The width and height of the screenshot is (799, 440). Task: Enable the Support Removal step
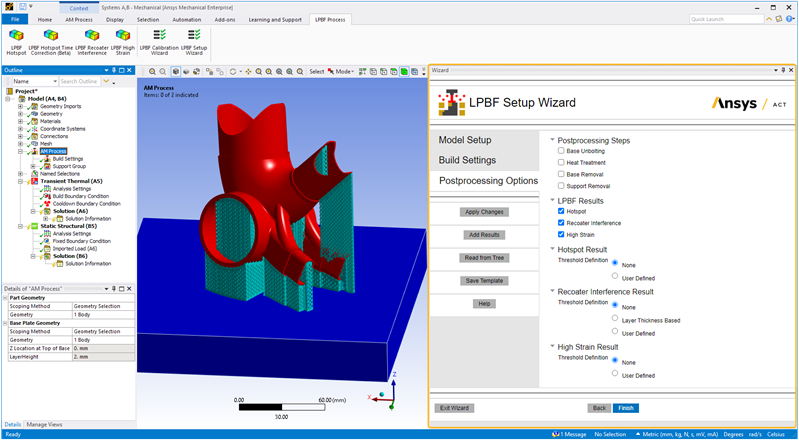[x=561, y=186]
